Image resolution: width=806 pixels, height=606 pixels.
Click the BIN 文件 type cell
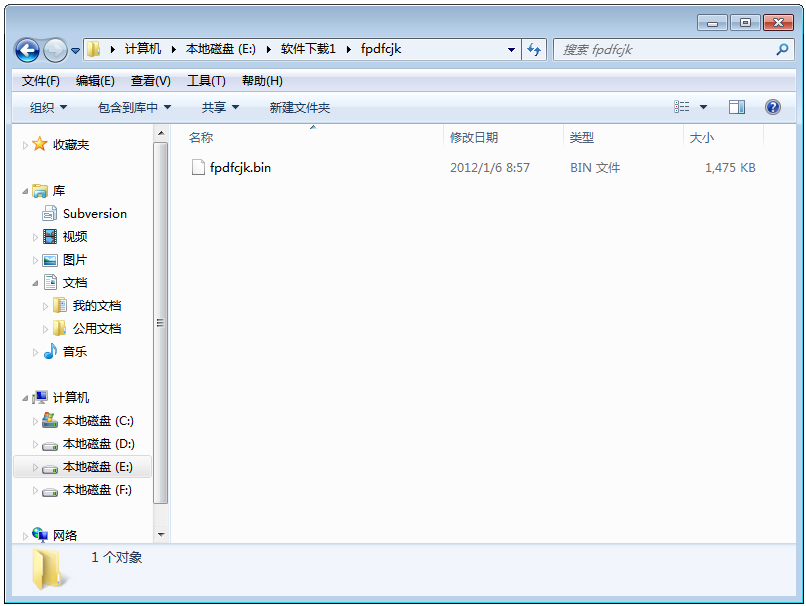click(x=595, y=168)
